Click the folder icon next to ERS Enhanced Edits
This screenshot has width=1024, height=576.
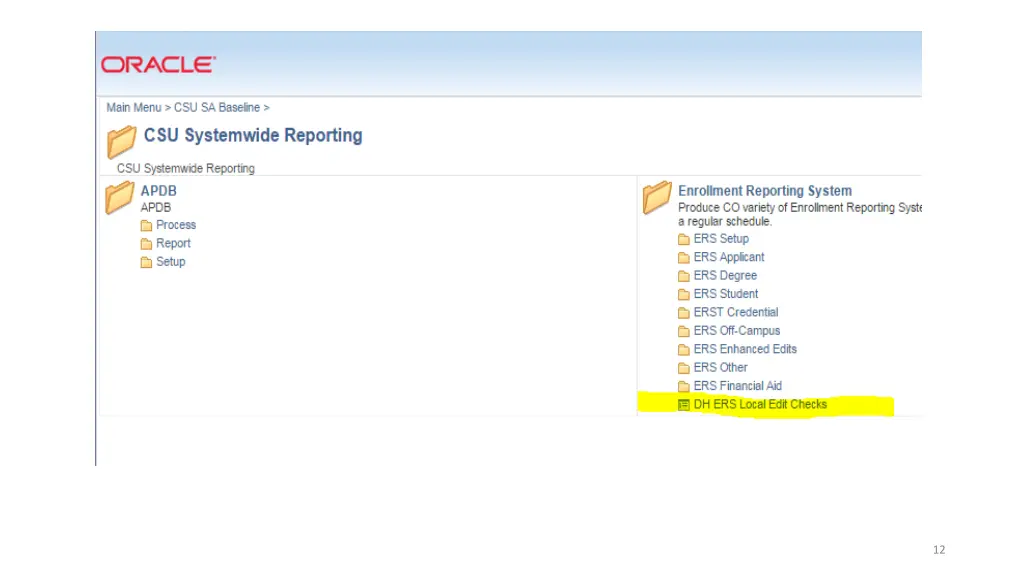[684, 349]
